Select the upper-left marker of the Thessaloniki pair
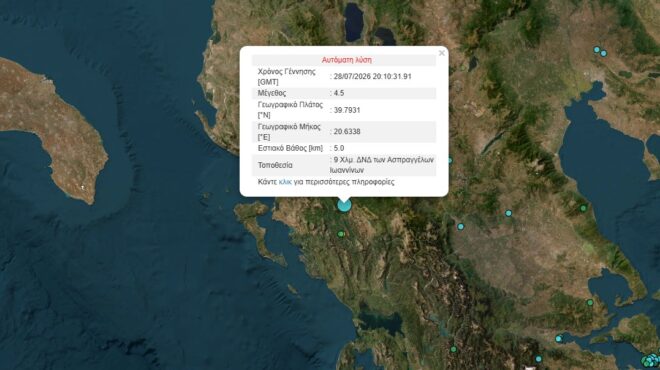660x370 pixels. click(596, 50)
